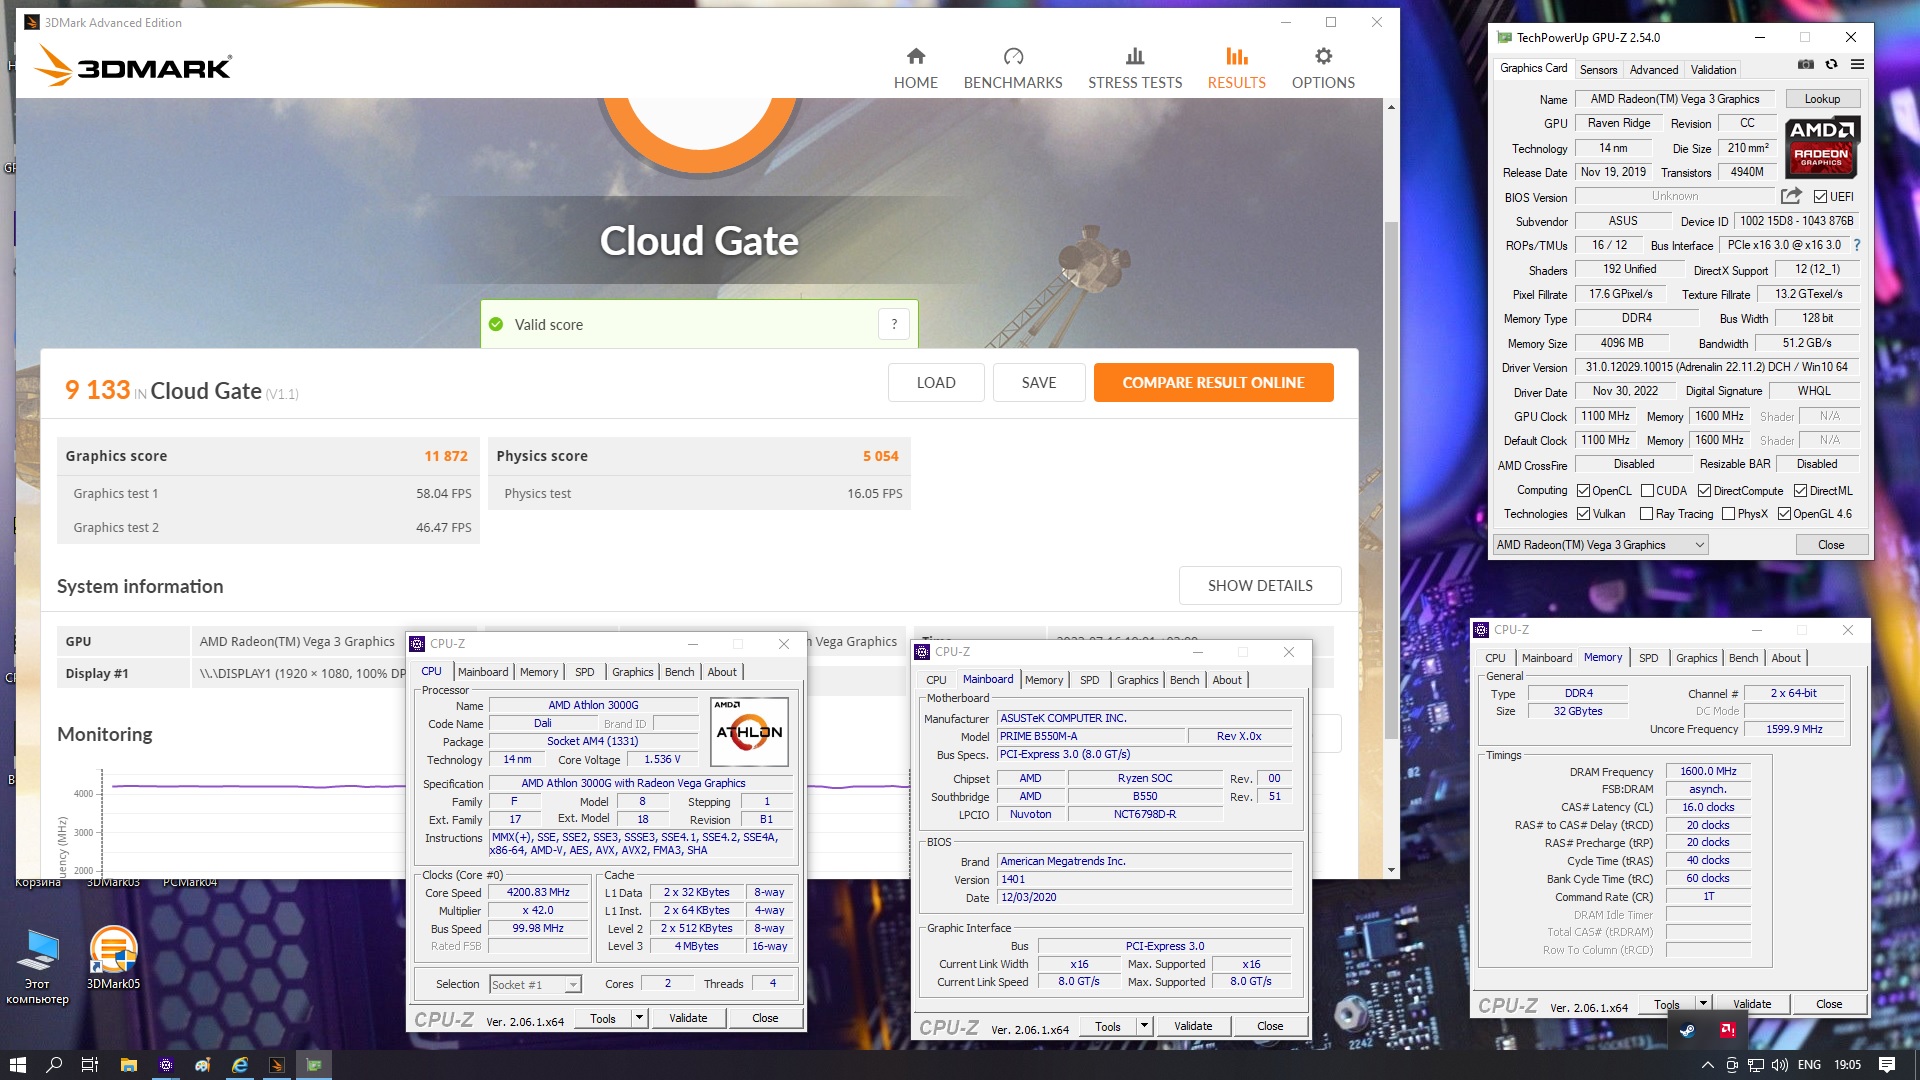This screenshot has height=1080, width=1920.
Task: Click Validate in CPU-Z Mainboard window
Action: coord(1193,1026)
